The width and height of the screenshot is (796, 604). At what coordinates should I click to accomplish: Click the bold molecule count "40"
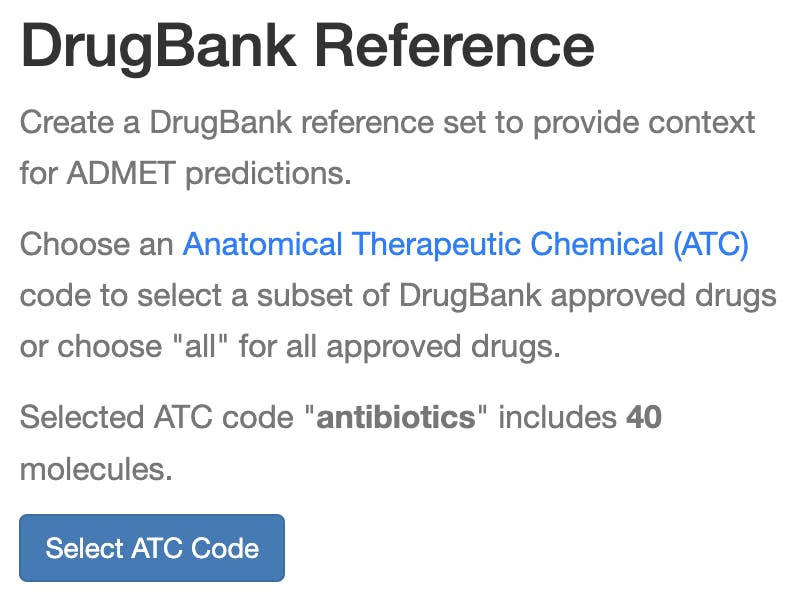coord(643,417)
